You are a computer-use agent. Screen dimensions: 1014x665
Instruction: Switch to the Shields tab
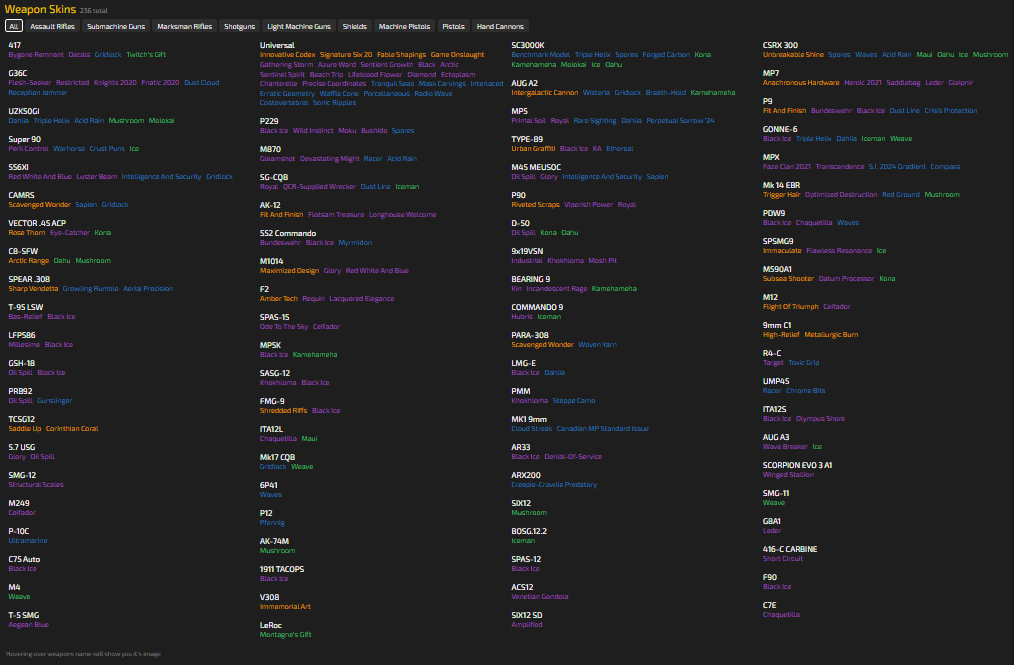355,26
